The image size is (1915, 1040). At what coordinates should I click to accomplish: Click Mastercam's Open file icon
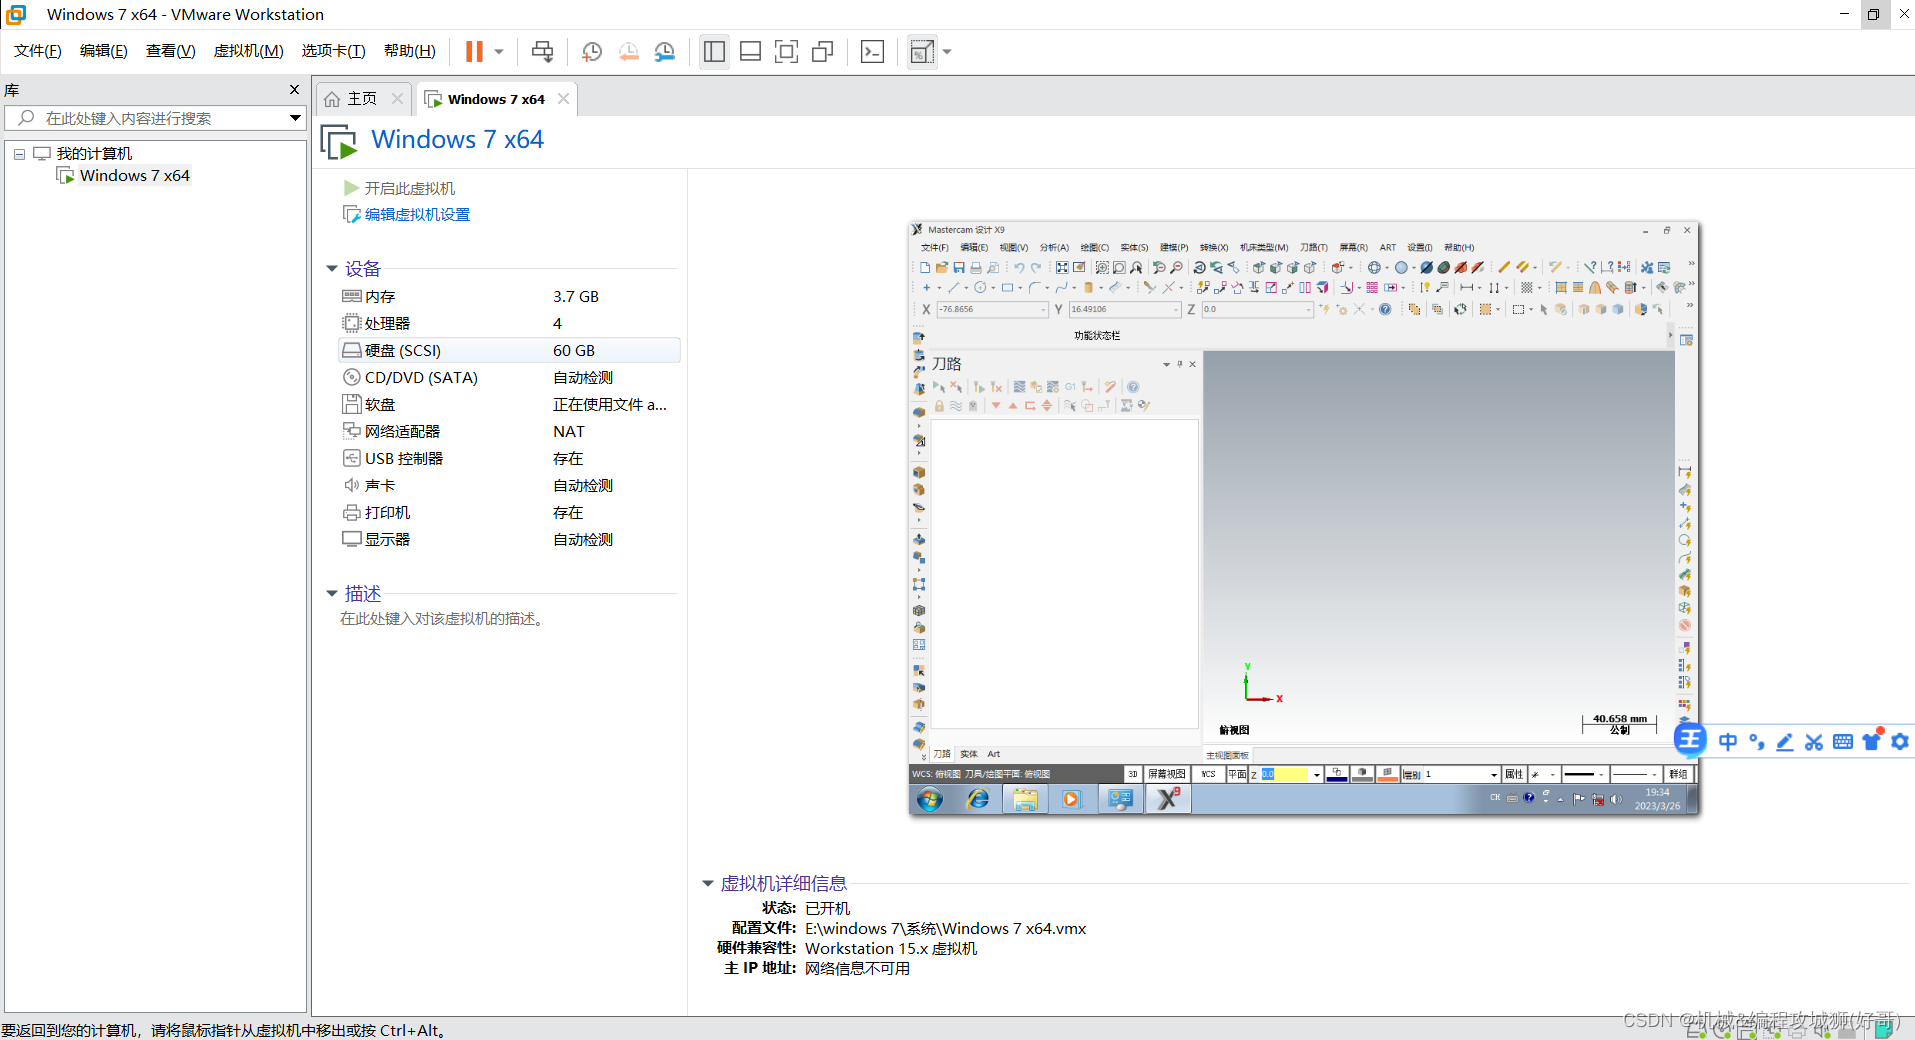point(942,267)
